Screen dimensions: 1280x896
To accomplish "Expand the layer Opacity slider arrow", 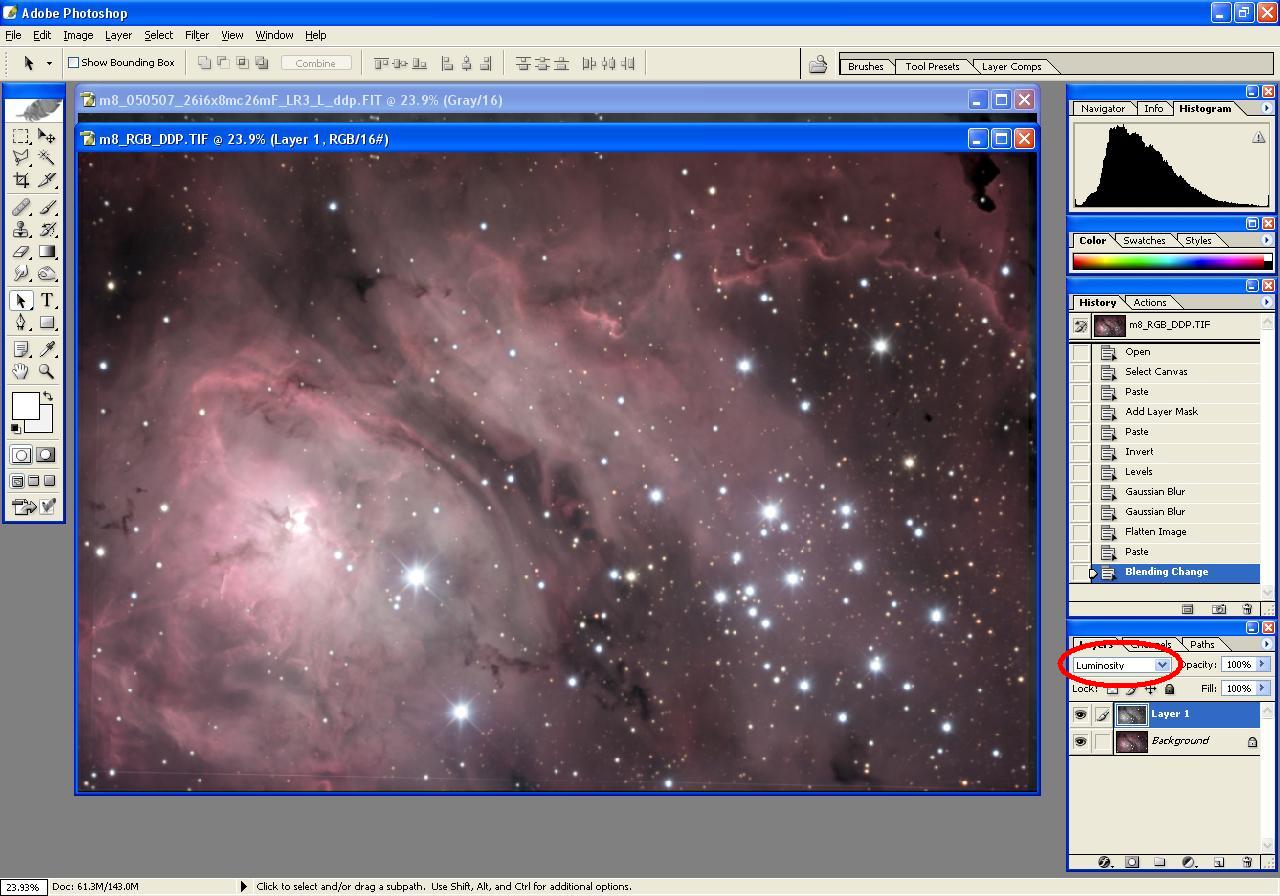I will pyautogui.click(x=1262, y=665).
